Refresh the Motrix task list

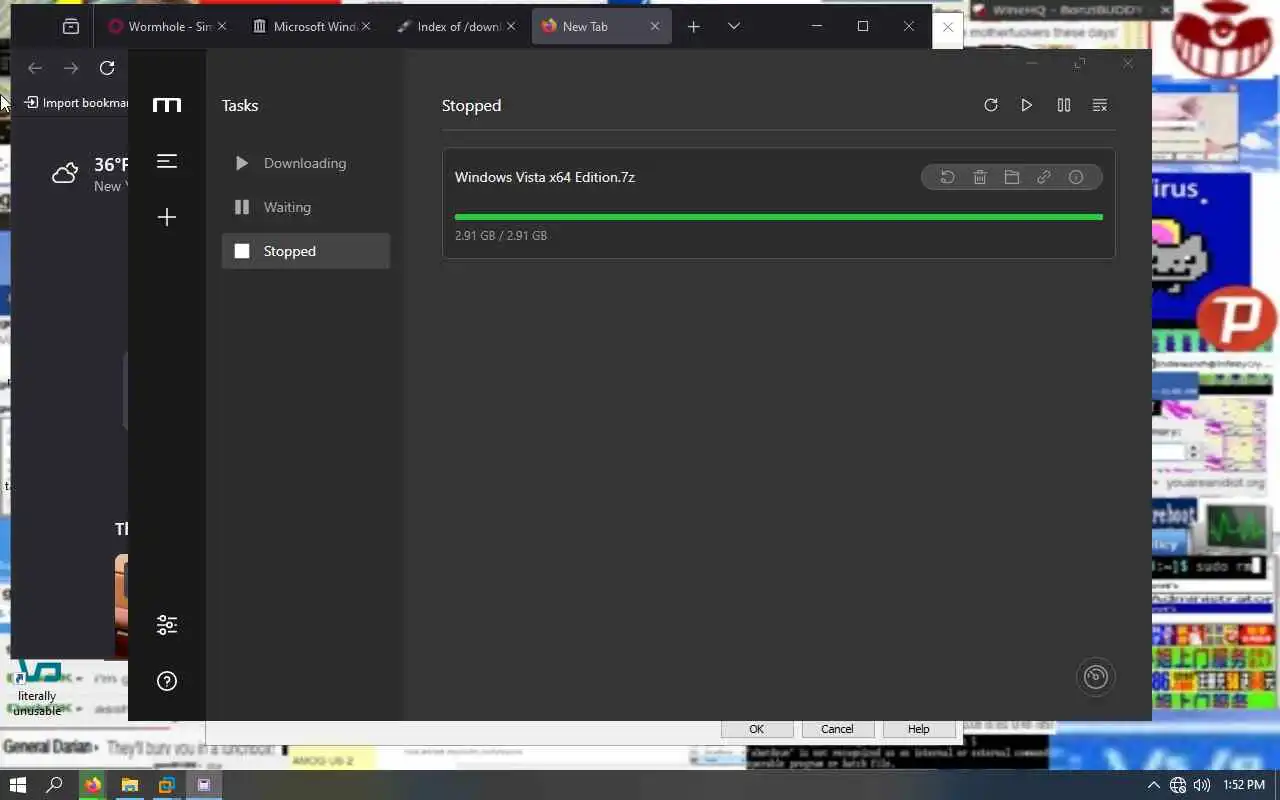click(x=991, y=105)
